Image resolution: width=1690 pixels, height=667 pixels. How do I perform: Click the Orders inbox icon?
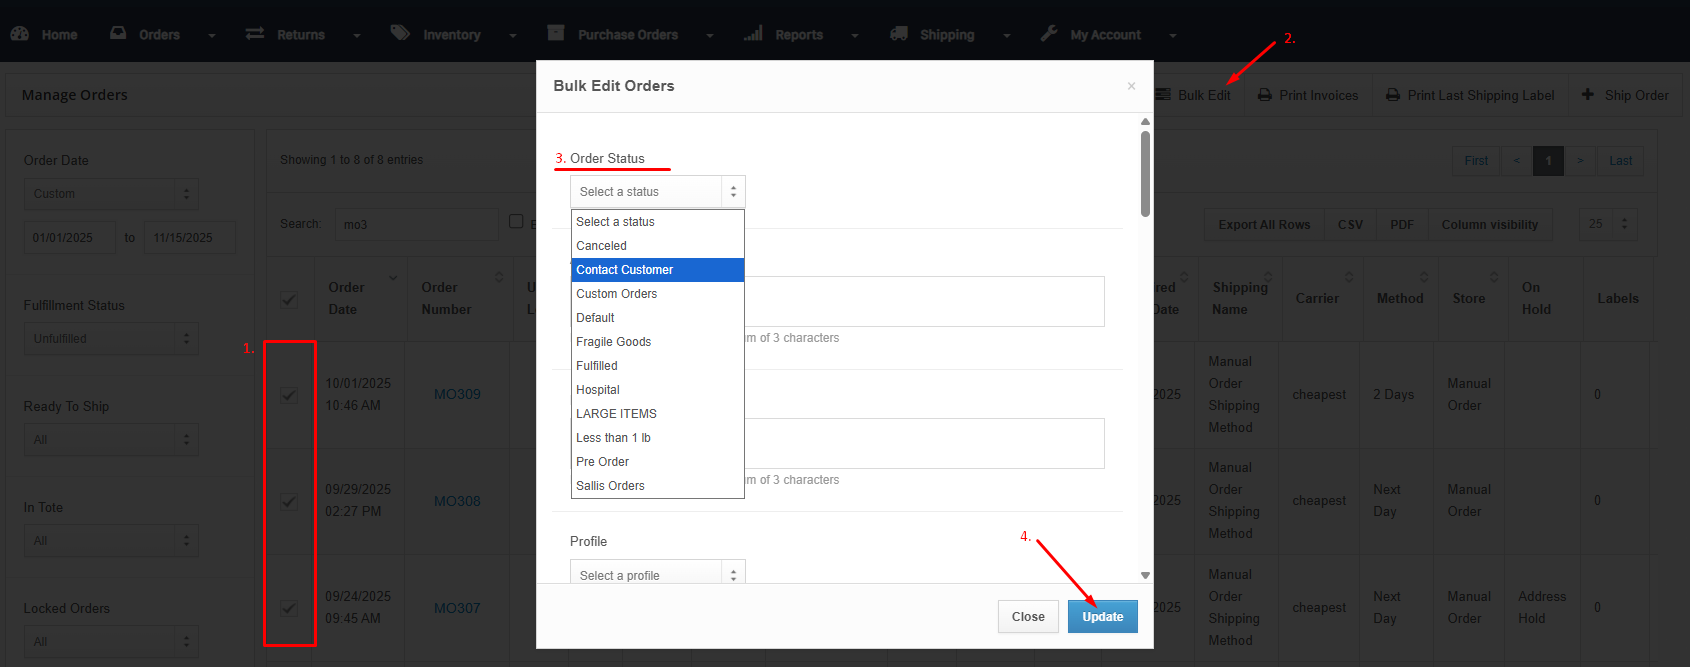tap(118, 34)
